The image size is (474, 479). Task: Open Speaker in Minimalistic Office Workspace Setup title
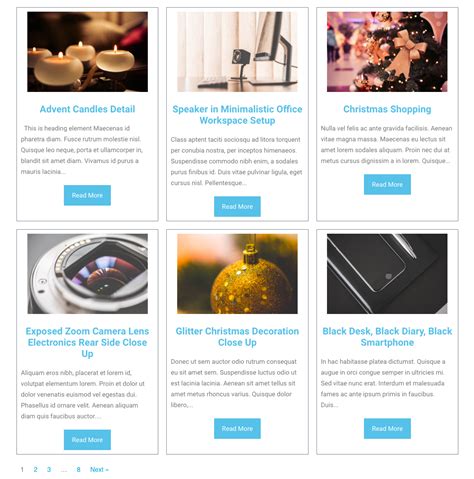pos(237,115)
